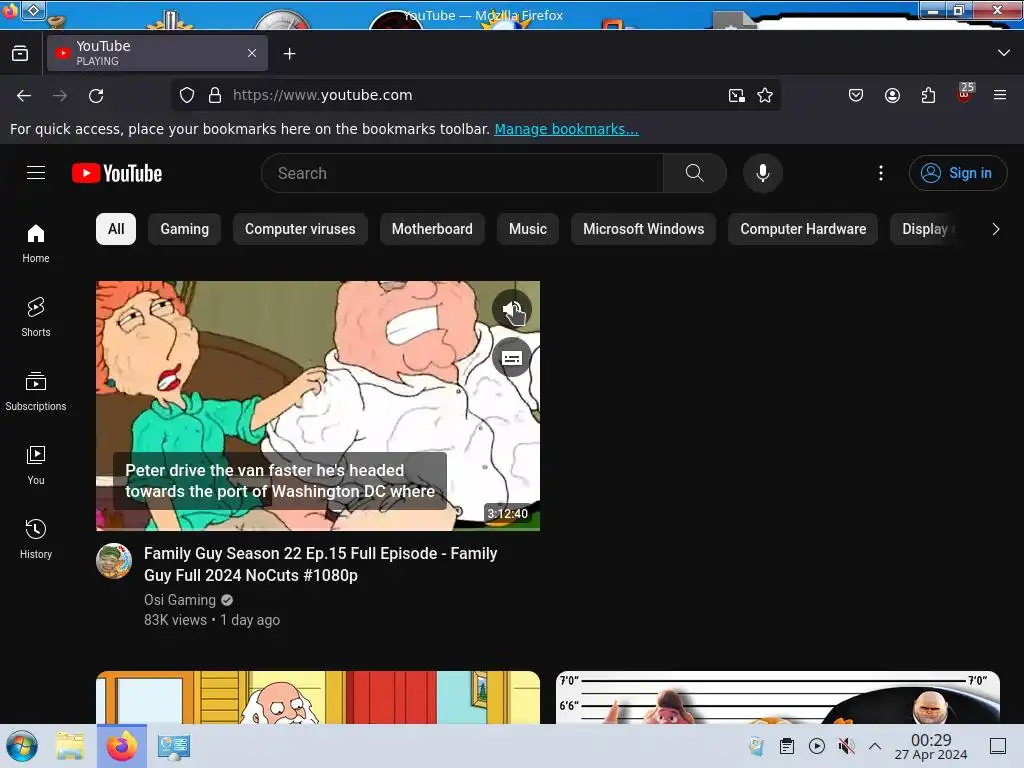Image resolution: width=1024 pixels, height=768 pixels.
Task: Open Subscriptions in the sidebar
Action: pyautogui.click(x=36, y=391)
